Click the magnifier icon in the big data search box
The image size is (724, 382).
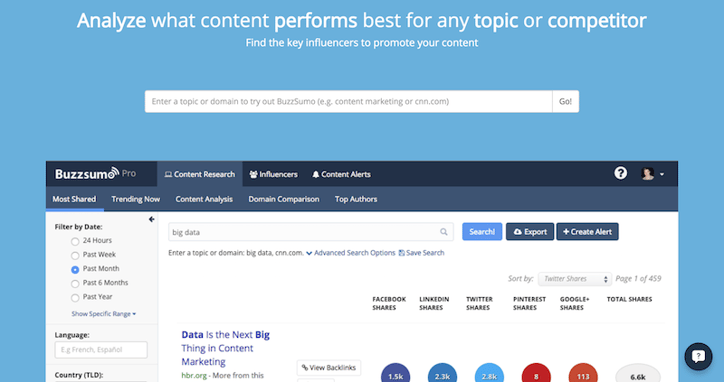tap(443, 232)
